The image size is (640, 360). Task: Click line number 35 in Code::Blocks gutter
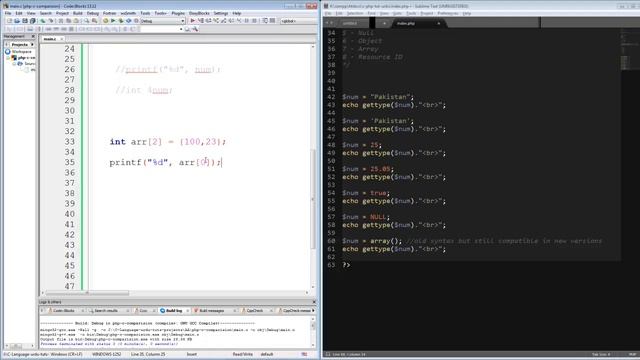point(69,162)
